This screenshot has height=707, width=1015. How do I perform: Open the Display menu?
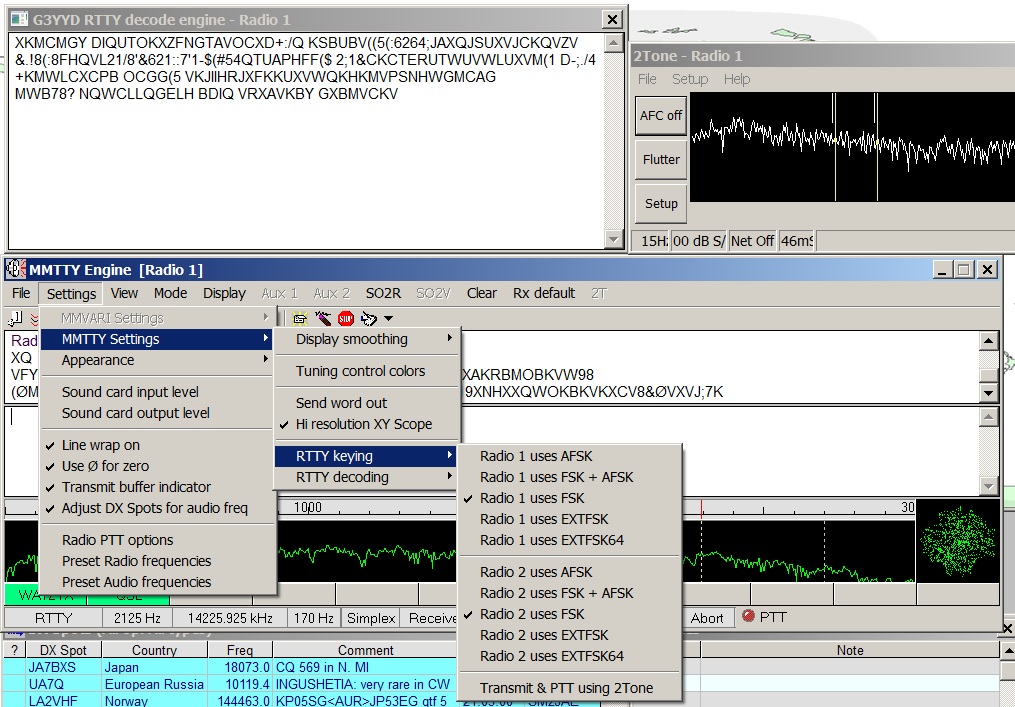(x=224, y=293)
